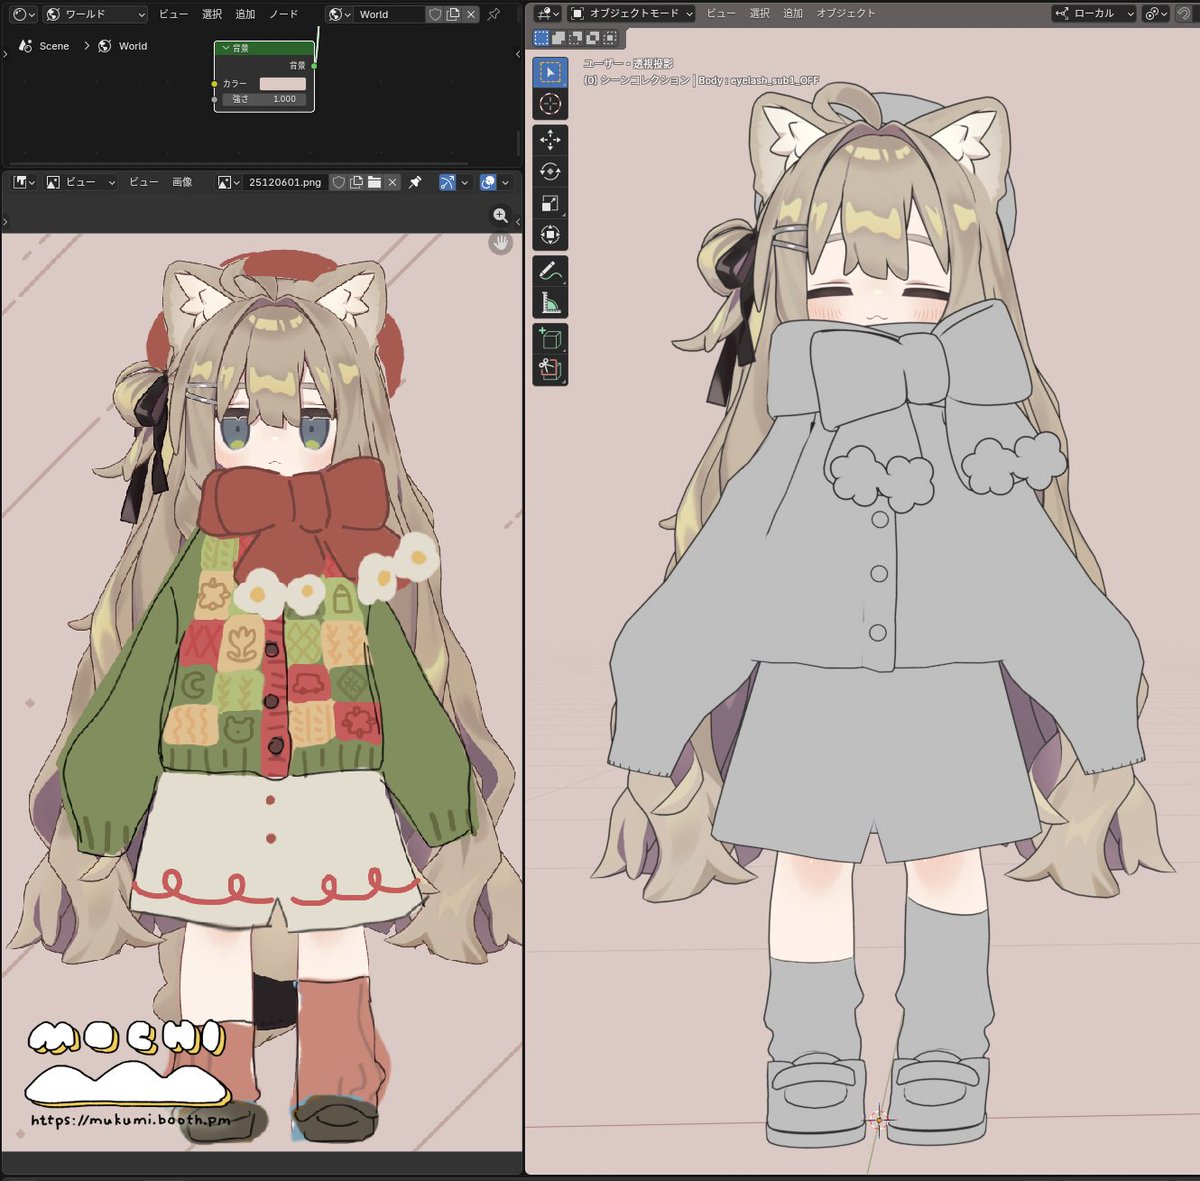Viewport: 1200px width, 1181px height.
Task: Choose the subtract-selection mode icon
Action: pos(575,38)
